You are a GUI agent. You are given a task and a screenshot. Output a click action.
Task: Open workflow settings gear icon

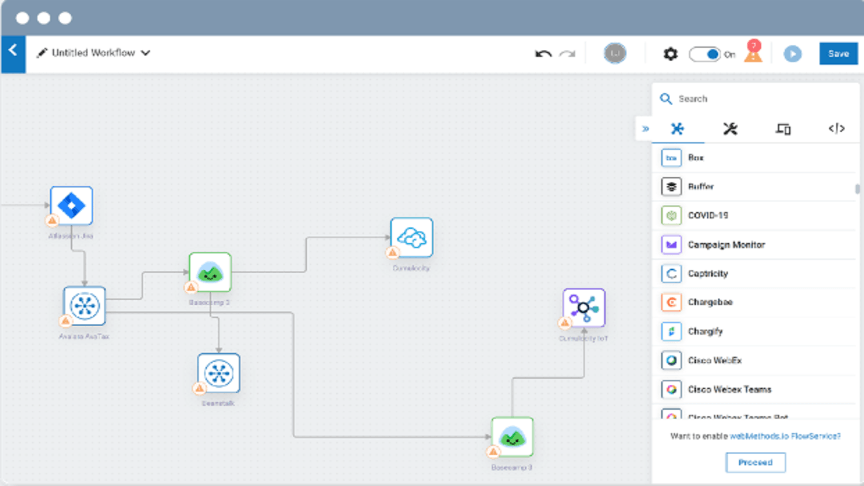pyautogui.click(x=670, y=54)
